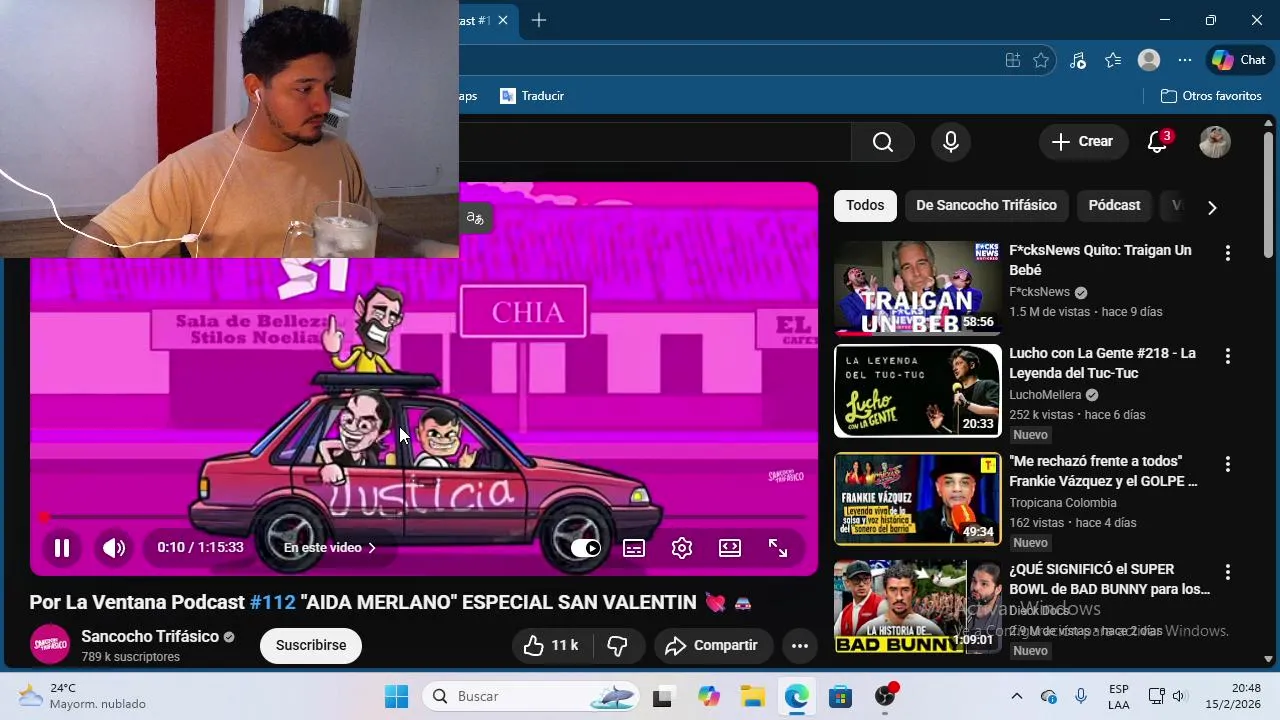Start voice search with microphone icon
The height and width of the screenshot is (720, 1280).
pos(951,142)
